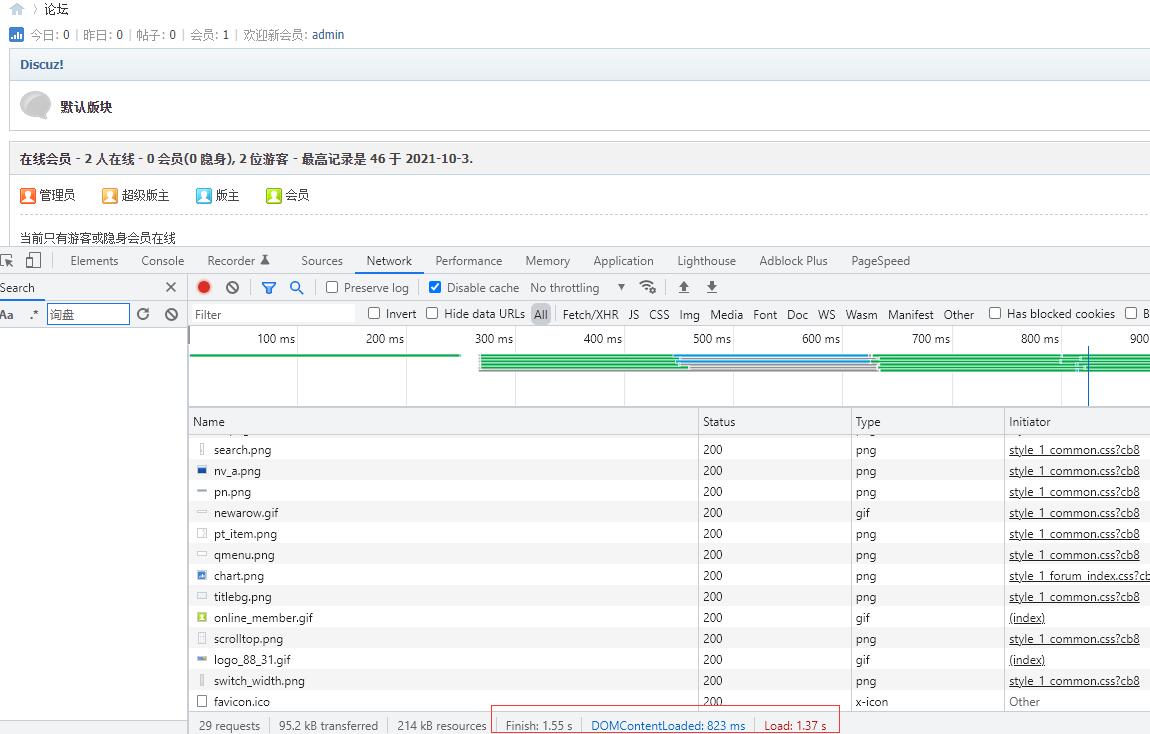
Task: Filter requests by Fetch/XHR type
Action: [x=590, y=315]
